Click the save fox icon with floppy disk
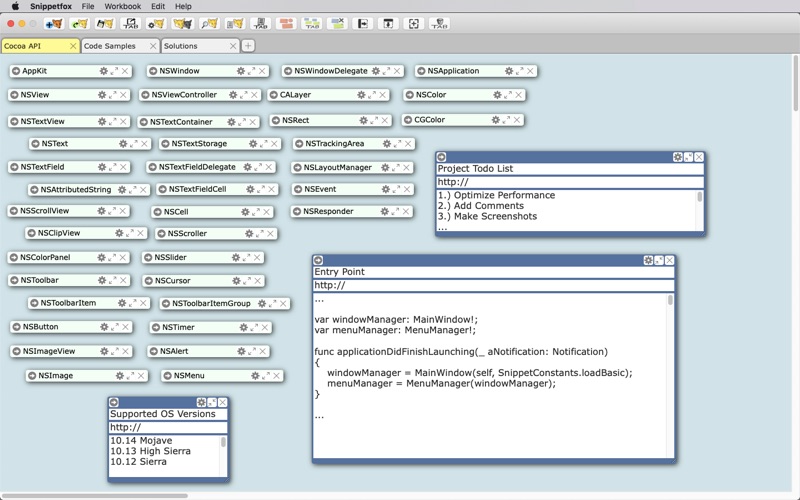 point(105,23)
